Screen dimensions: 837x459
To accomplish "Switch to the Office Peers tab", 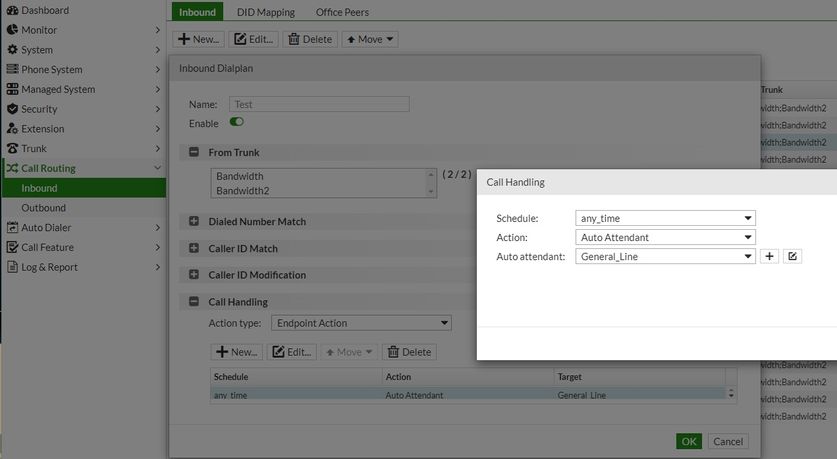I will click(x=342, y=12).
